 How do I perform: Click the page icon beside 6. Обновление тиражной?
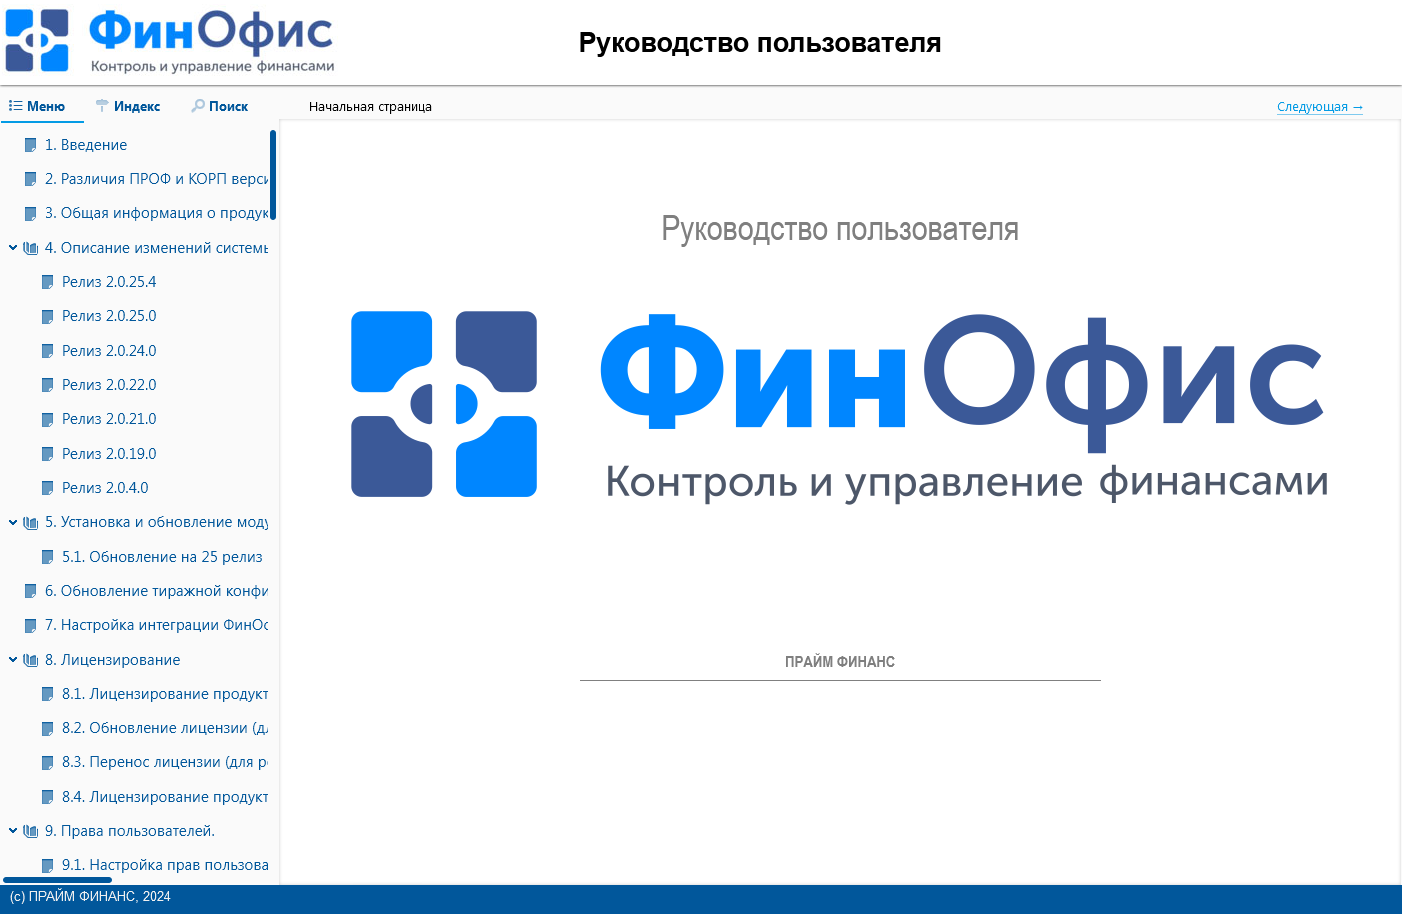(x=31, y=591)
